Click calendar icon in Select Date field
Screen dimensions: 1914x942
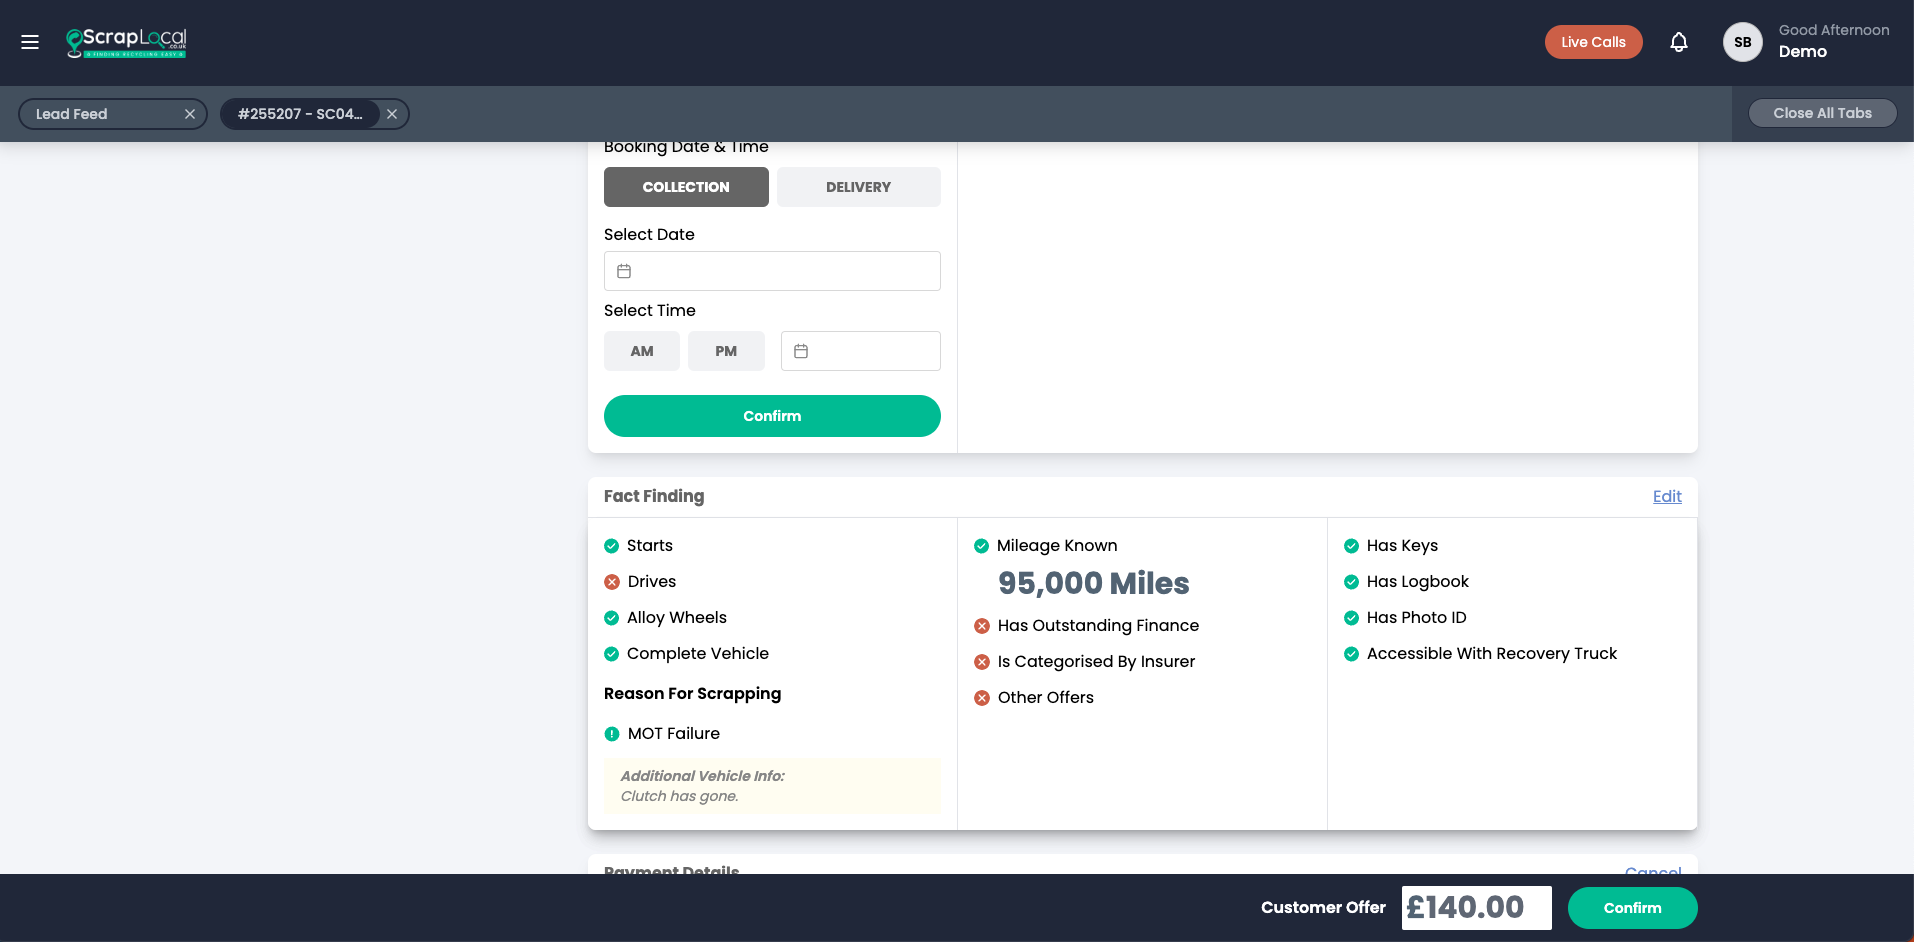coord(624,271)
